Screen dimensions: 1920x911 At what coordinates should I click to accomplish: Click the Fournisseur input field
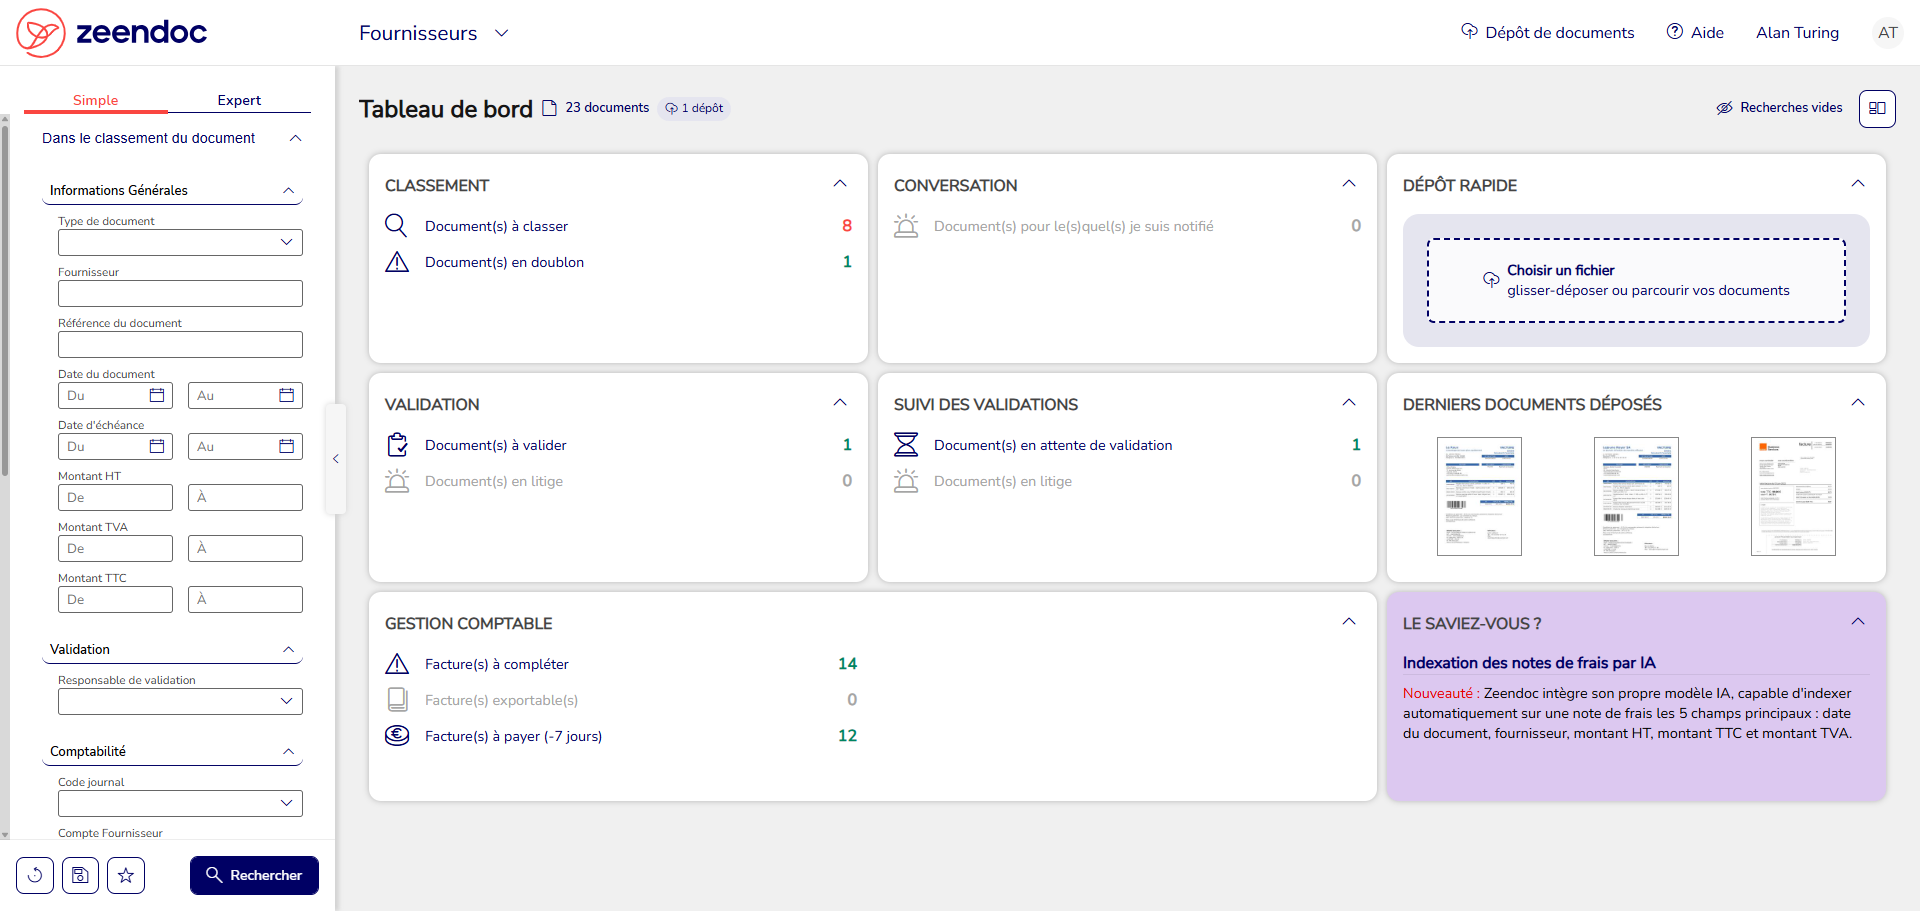coord(180,293)
